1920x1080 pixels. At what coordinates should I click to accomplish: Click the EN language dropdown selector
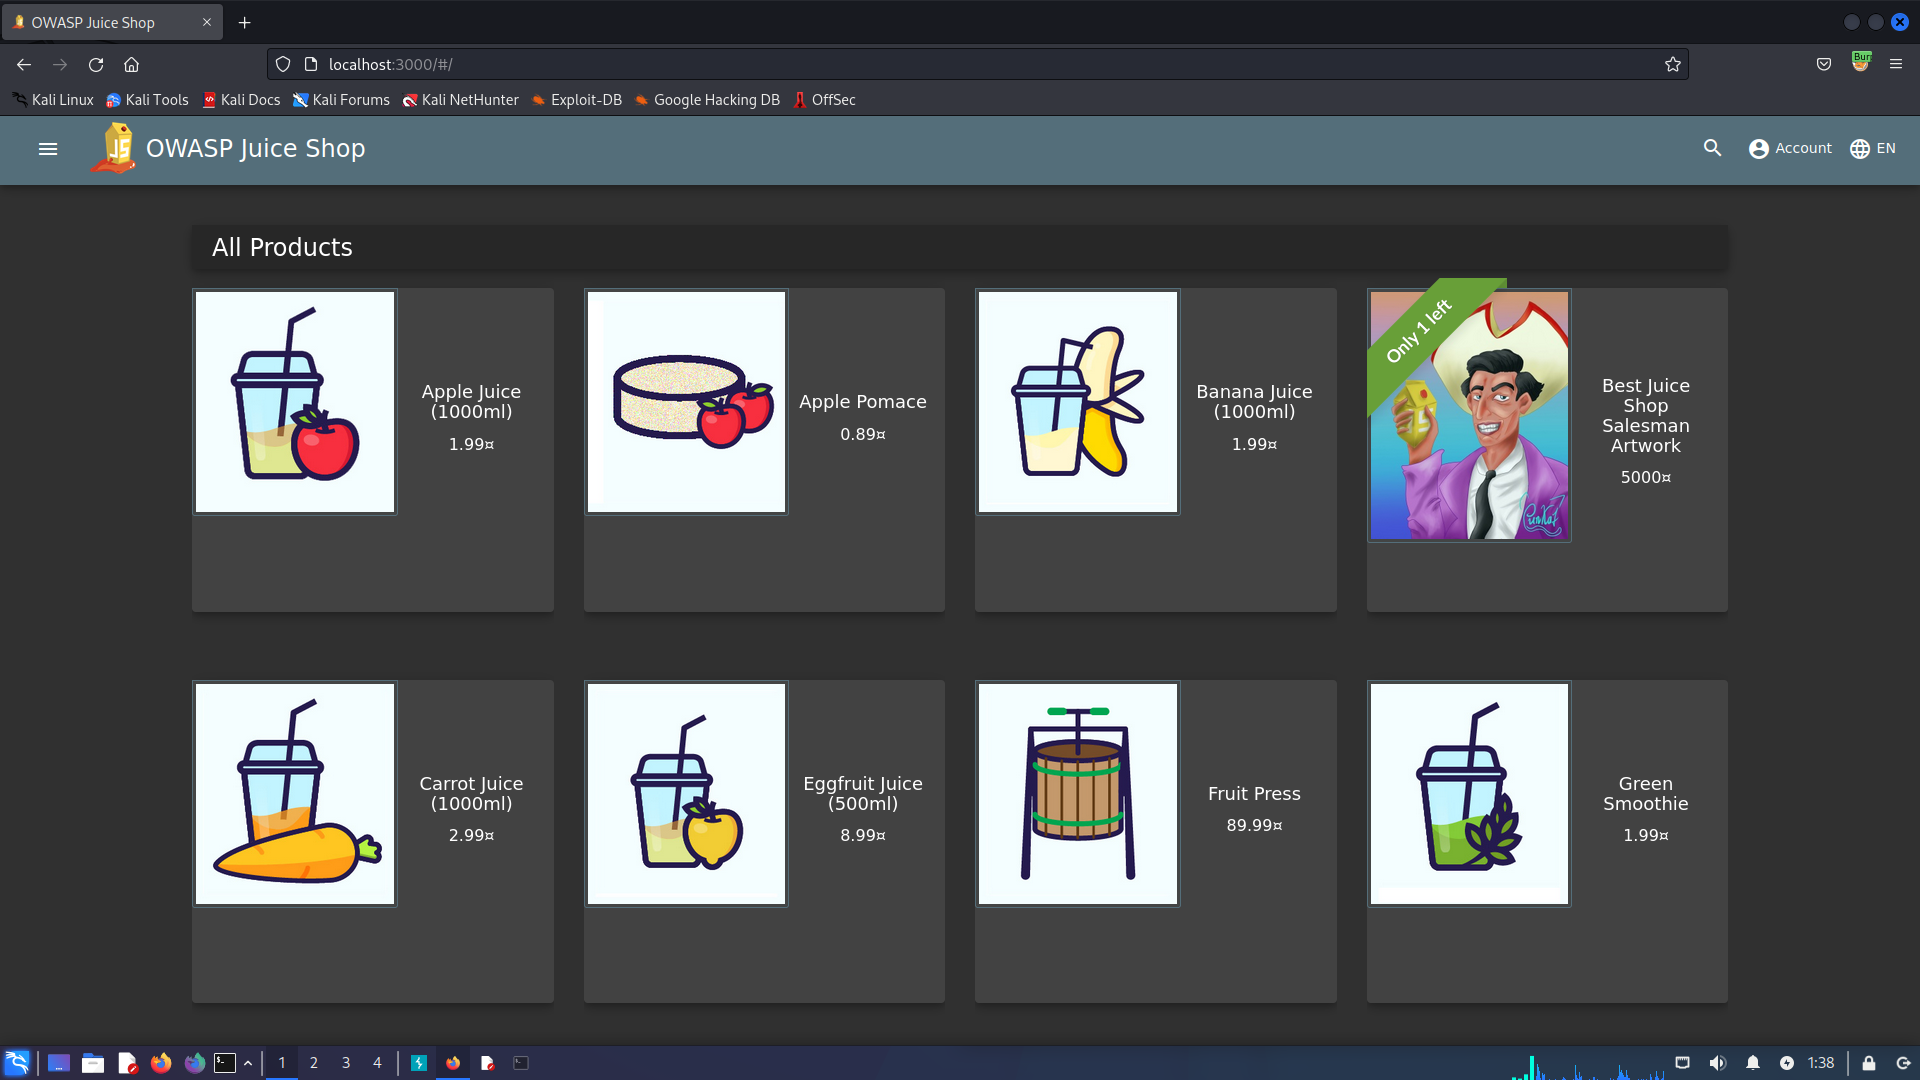coord(1874,148)
